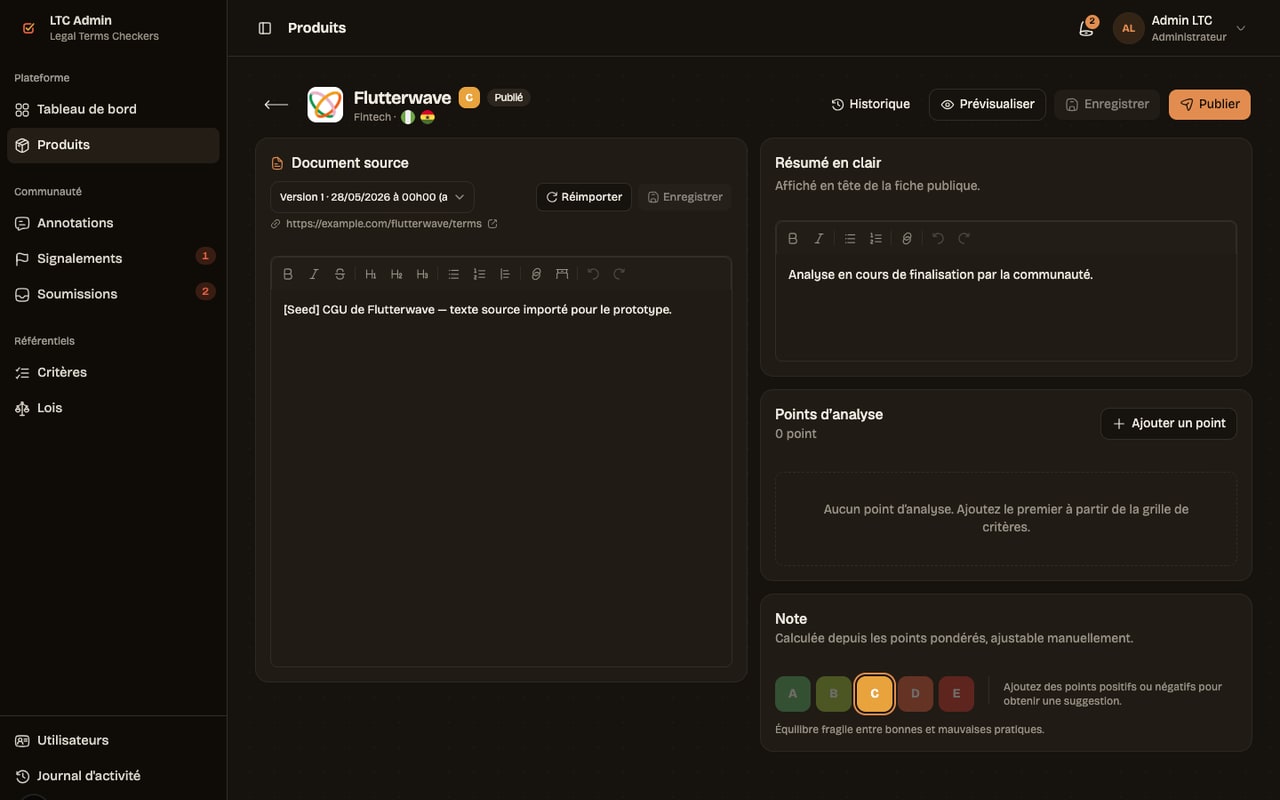The image size is (1280, 800).
Task: Set Heading 3 in the Document source editor
Action: (423, 274)
